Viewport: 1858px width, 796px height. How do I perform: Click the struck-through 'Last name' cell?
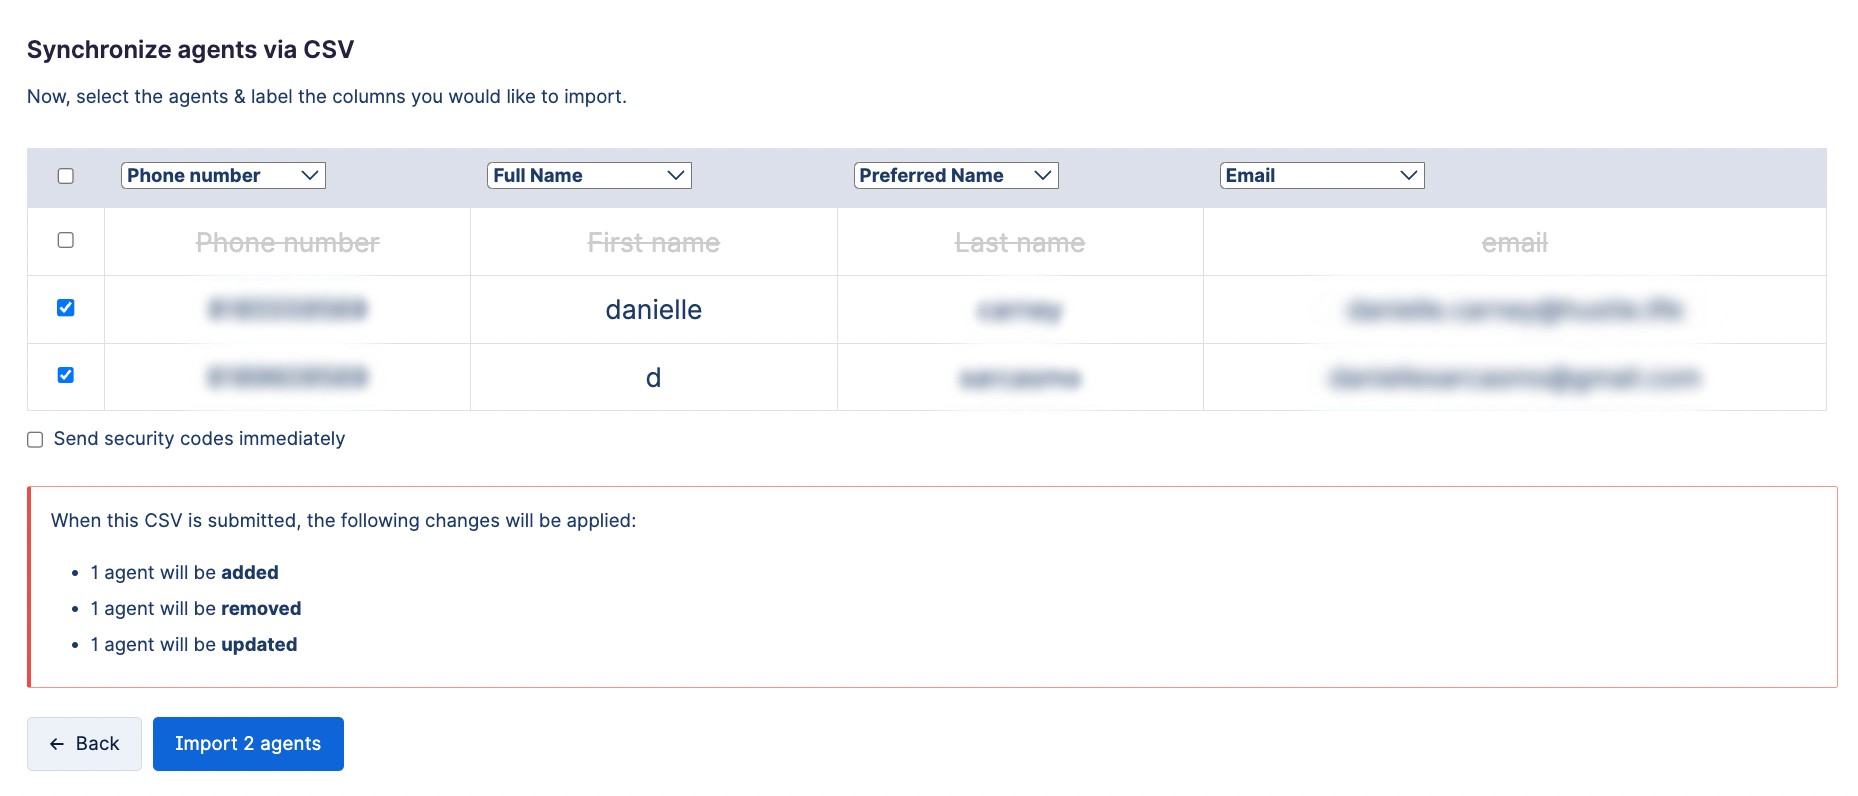click(x=1020, y=243)
